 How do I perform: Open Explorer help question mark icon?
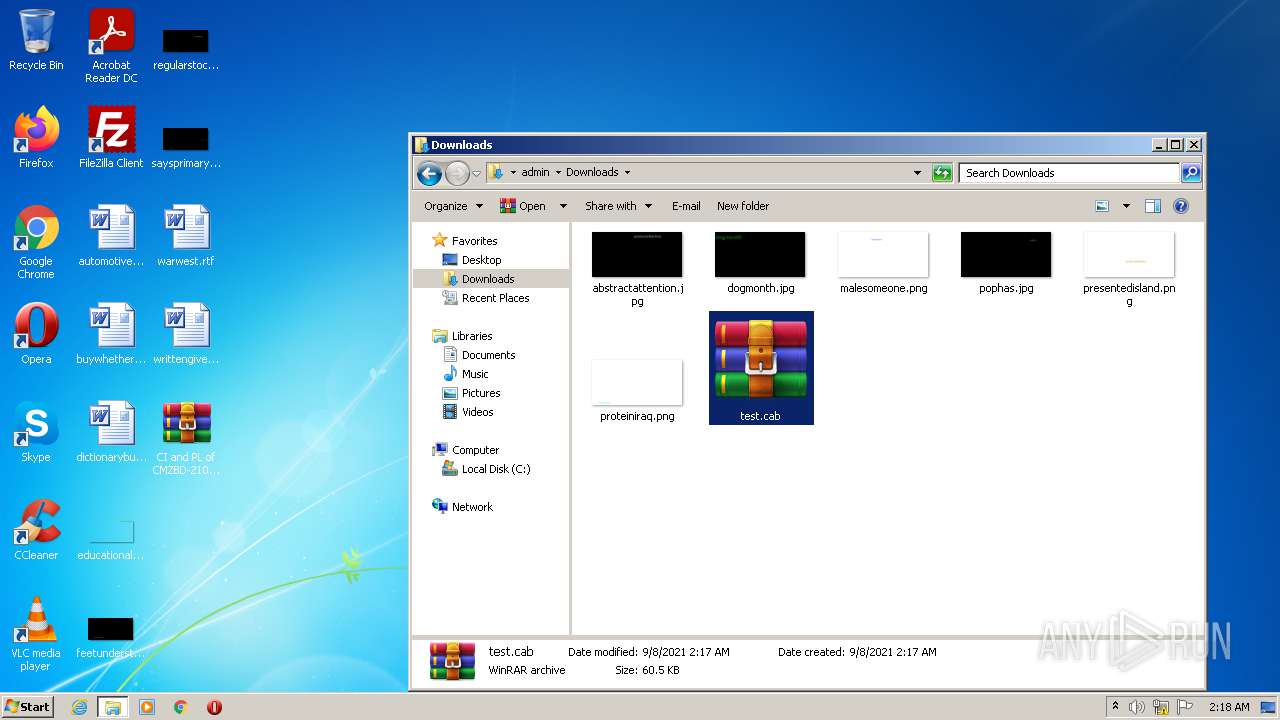(x=1181, y=206)
